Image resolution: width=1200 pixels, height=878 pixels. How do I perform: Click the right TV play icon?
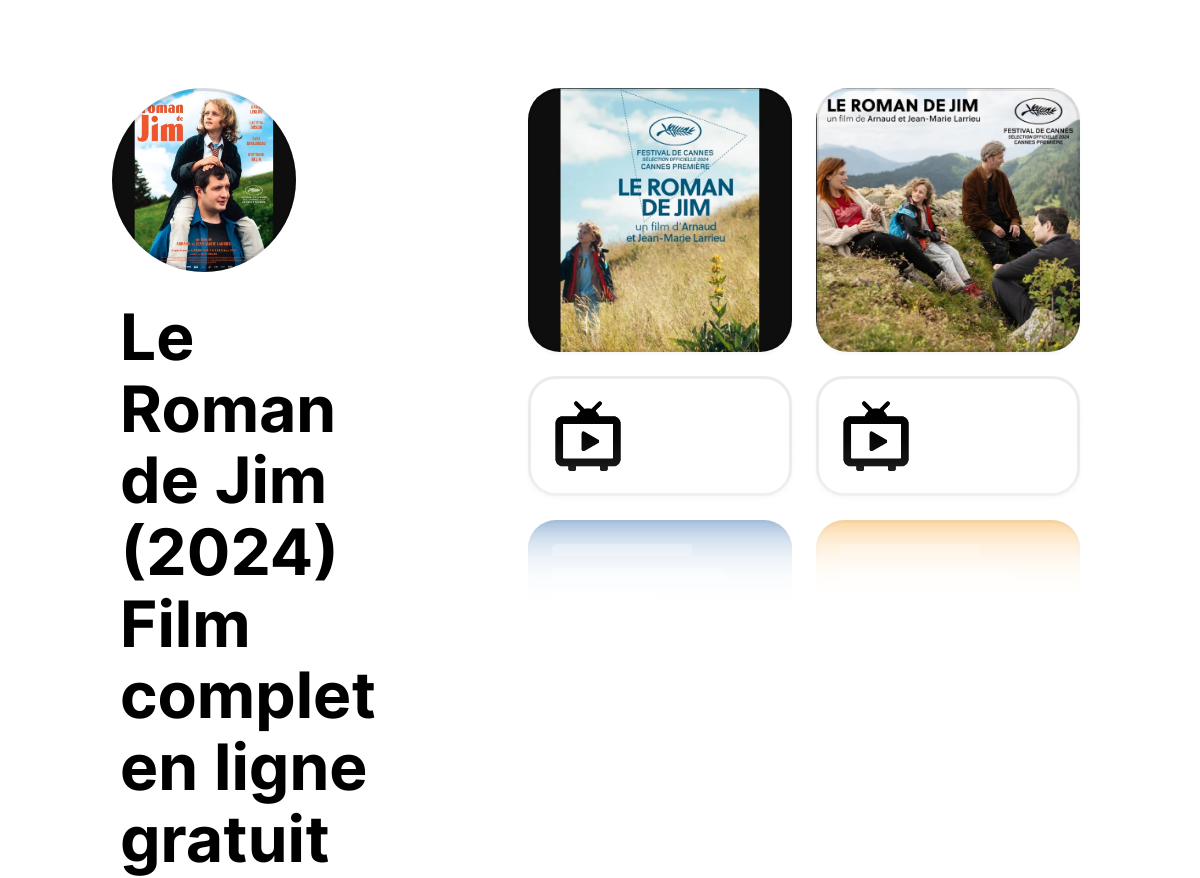(x=876, y=436)
